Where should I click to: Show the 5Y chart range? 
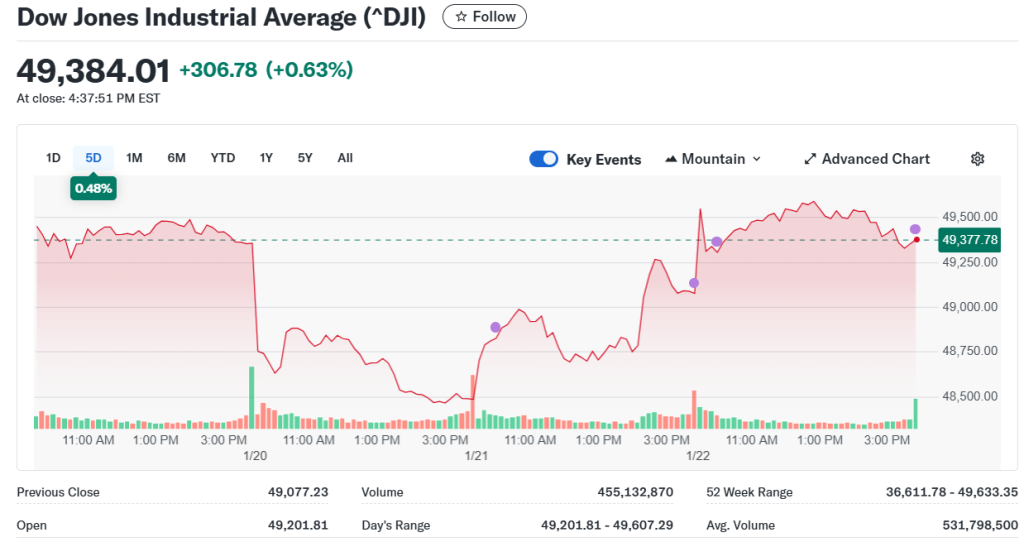point(305,158)
